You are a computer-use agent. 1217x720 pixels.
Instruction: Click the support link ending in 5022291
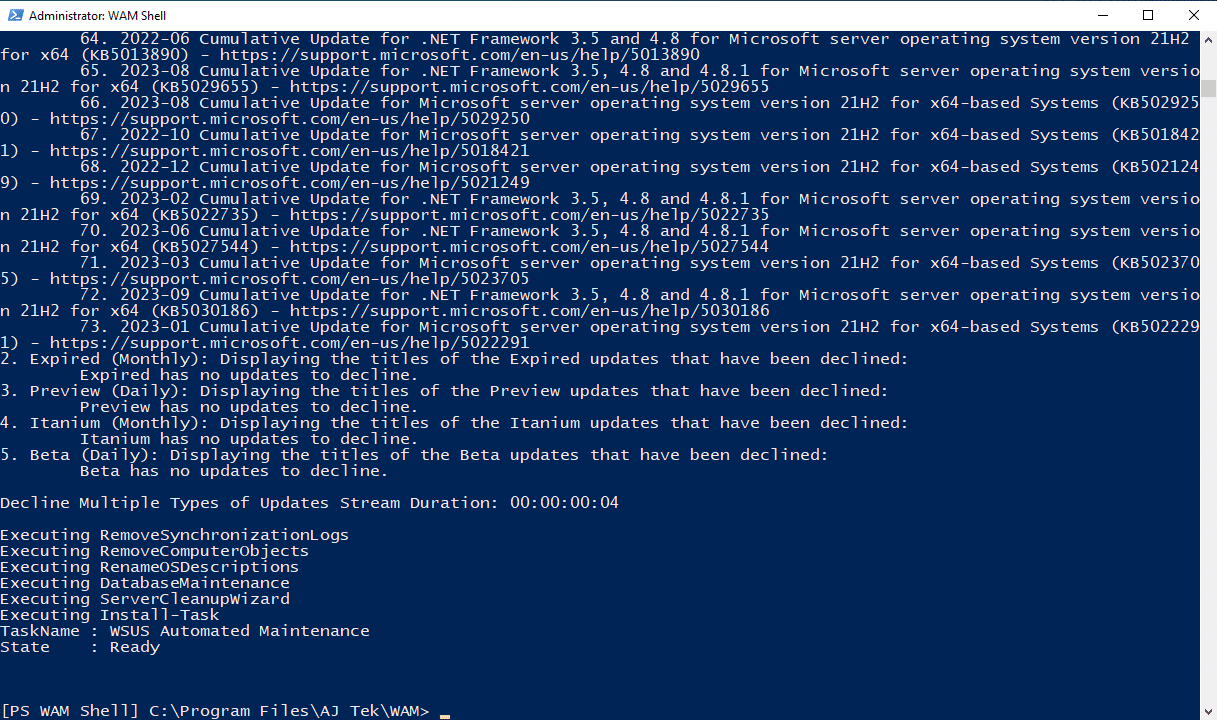click(x=290, y=343)
